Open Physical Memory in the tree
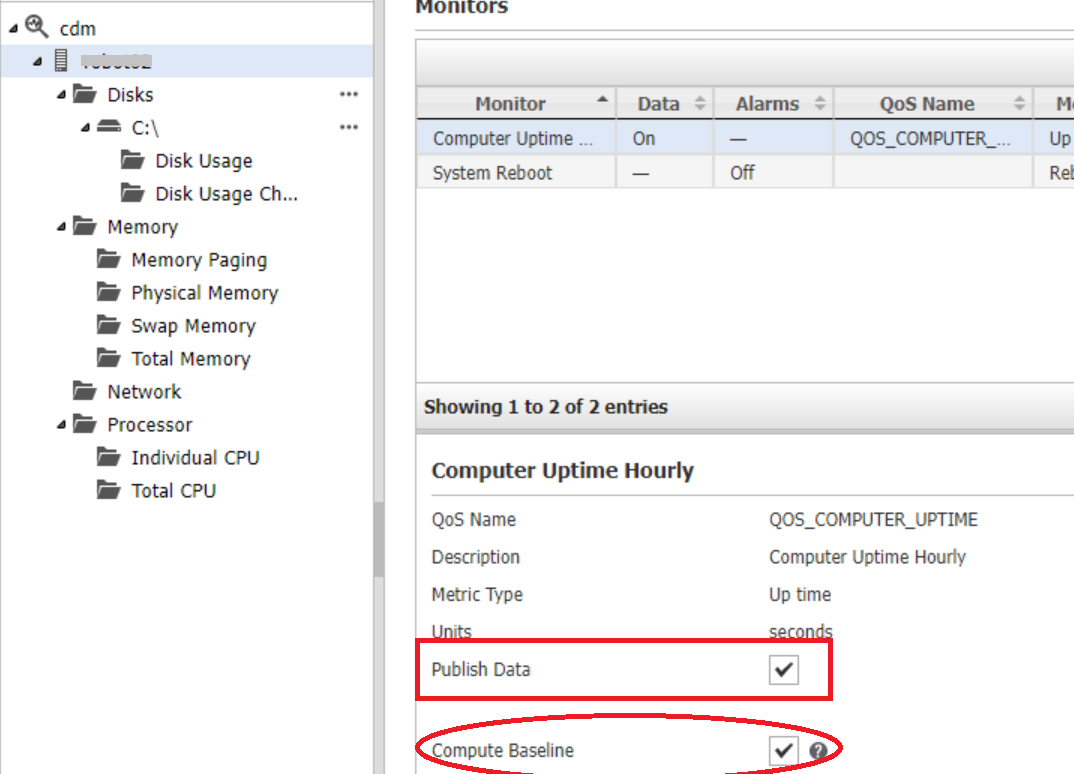 [204, 293]
